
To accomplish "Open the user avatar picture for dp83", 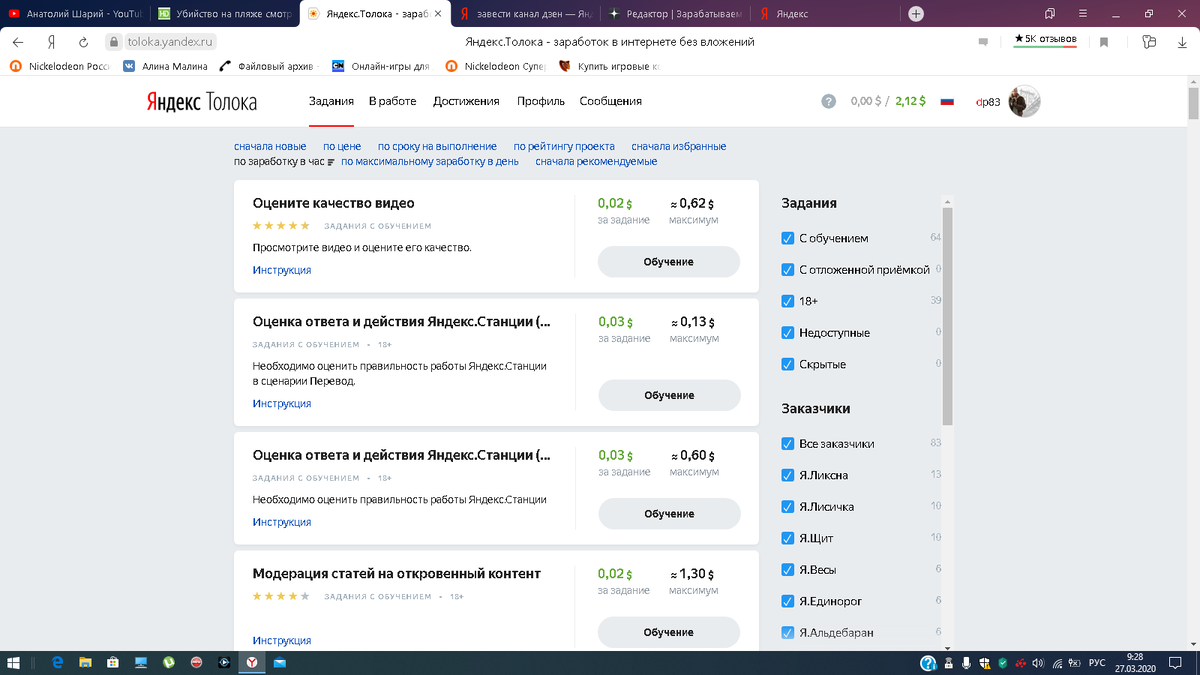I will 1024,101.
